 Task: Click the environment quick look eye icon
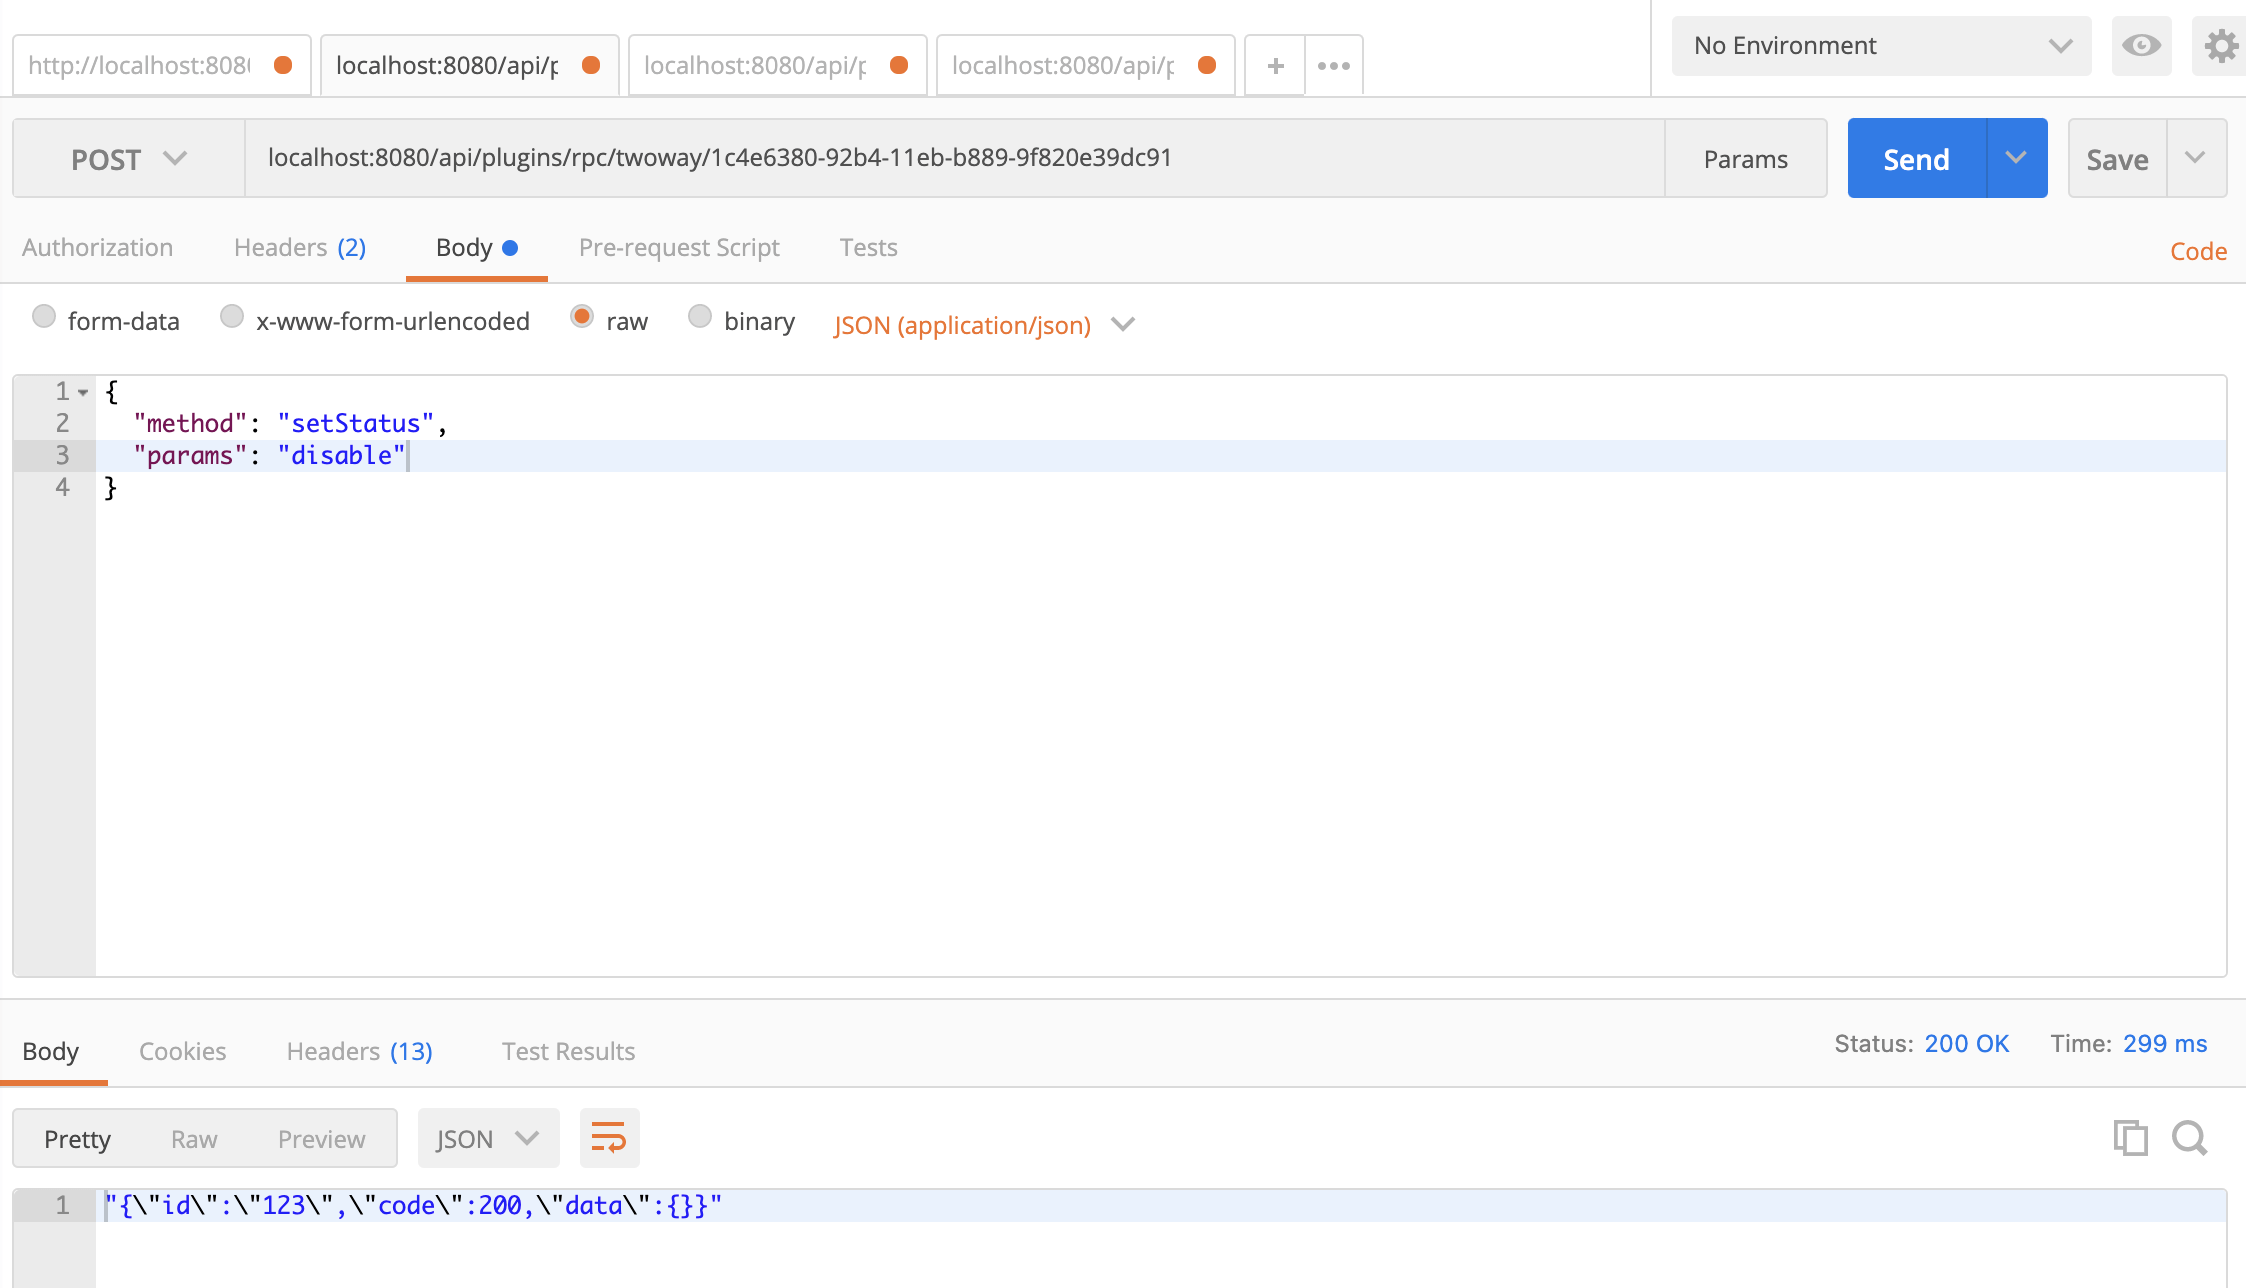pos(2141,46)
